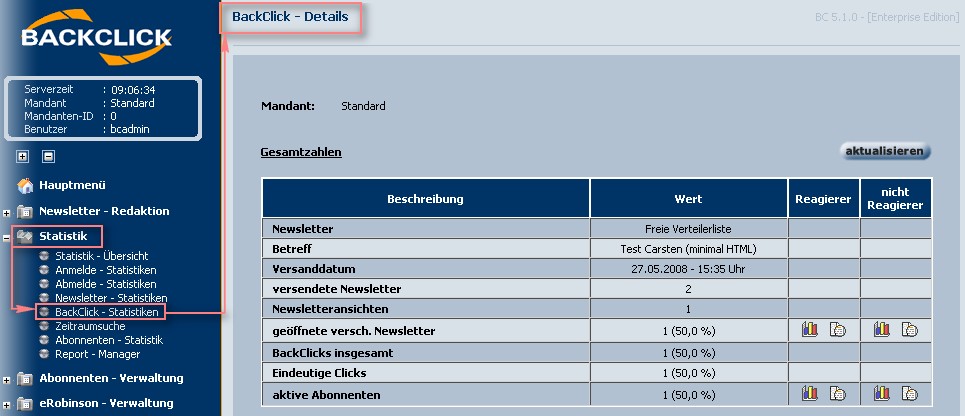This screenshot has width=965, height=416.
Task: Open Reagierer list for geöffnete versch. Newsletter
Action: (838, 330)
